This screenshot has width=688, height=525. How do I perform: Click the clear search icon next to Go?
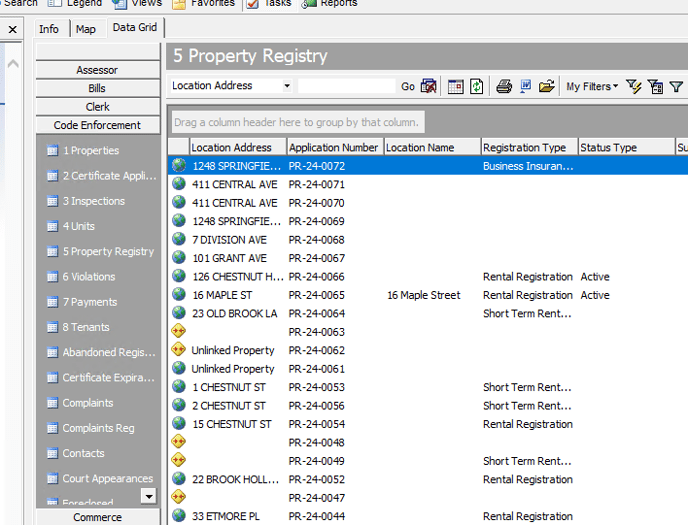pos(428,86)
